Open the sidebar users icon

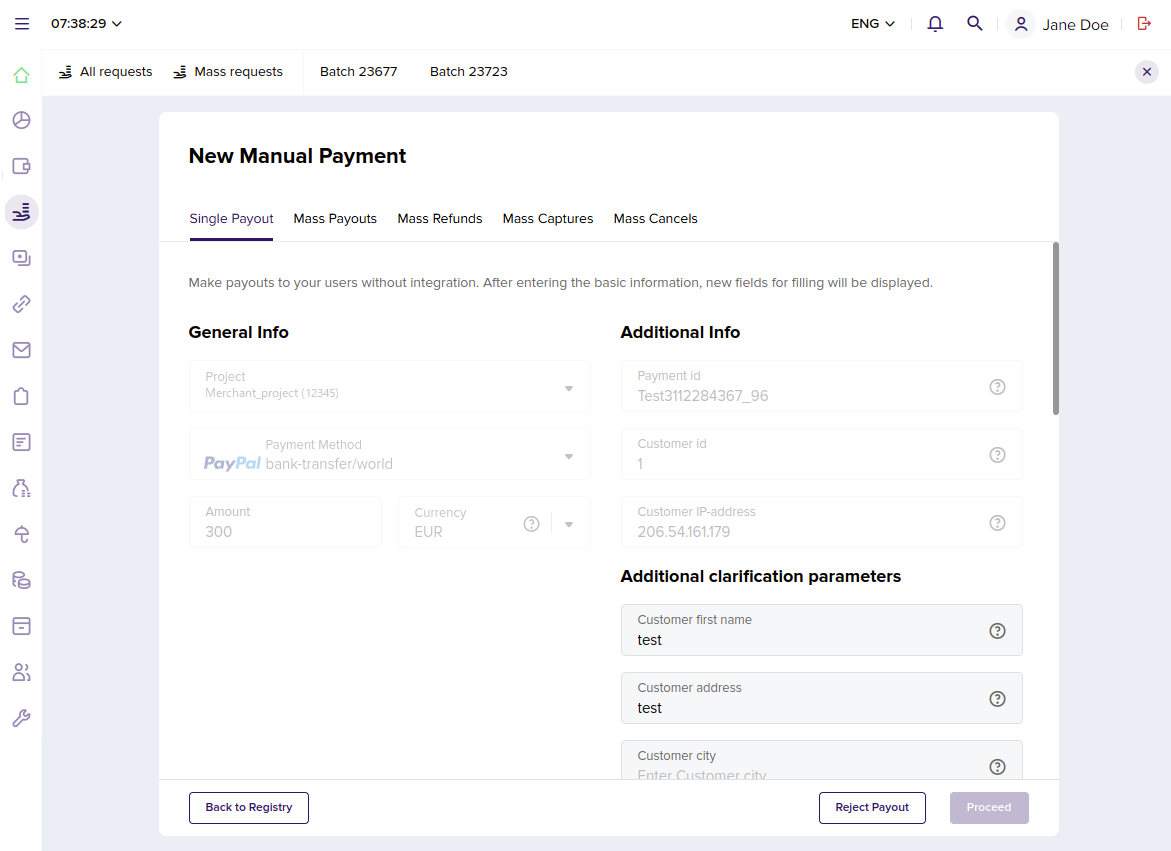click(x=21, y=672)
